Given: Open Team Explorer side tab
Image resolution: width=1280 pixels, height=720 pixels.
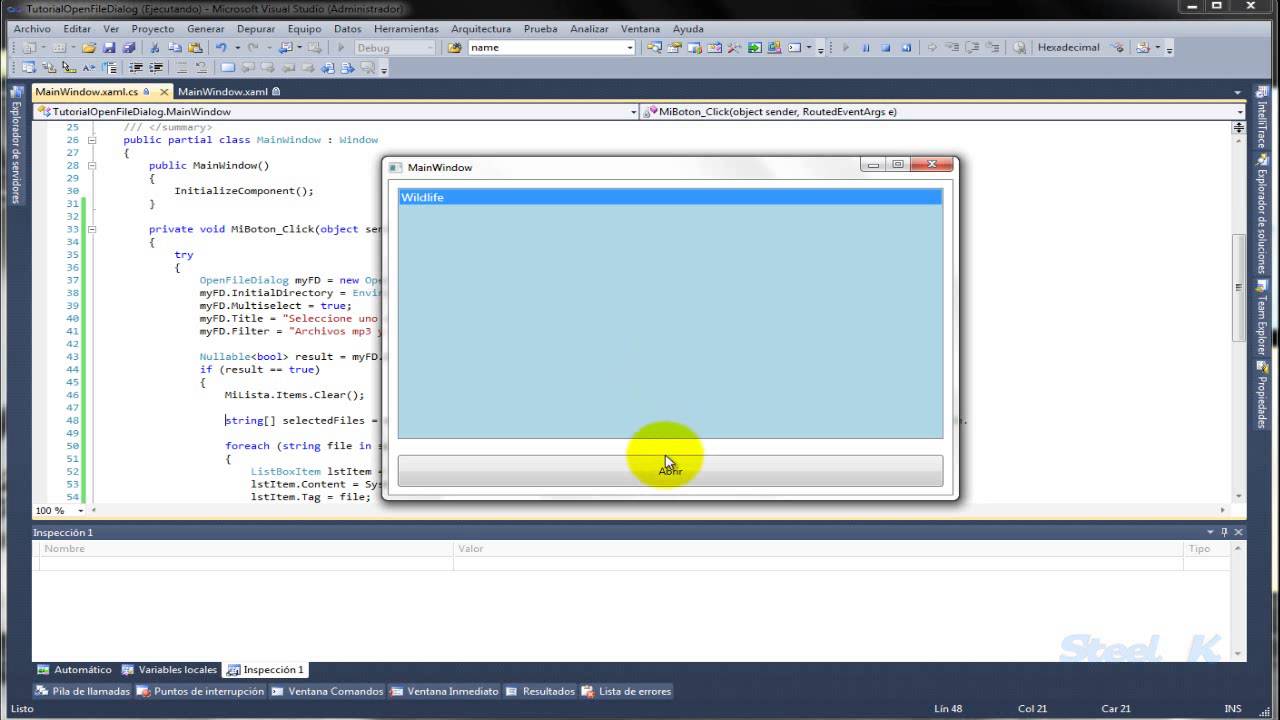Looking at the screenshot, I should [x=1262, y=316].
